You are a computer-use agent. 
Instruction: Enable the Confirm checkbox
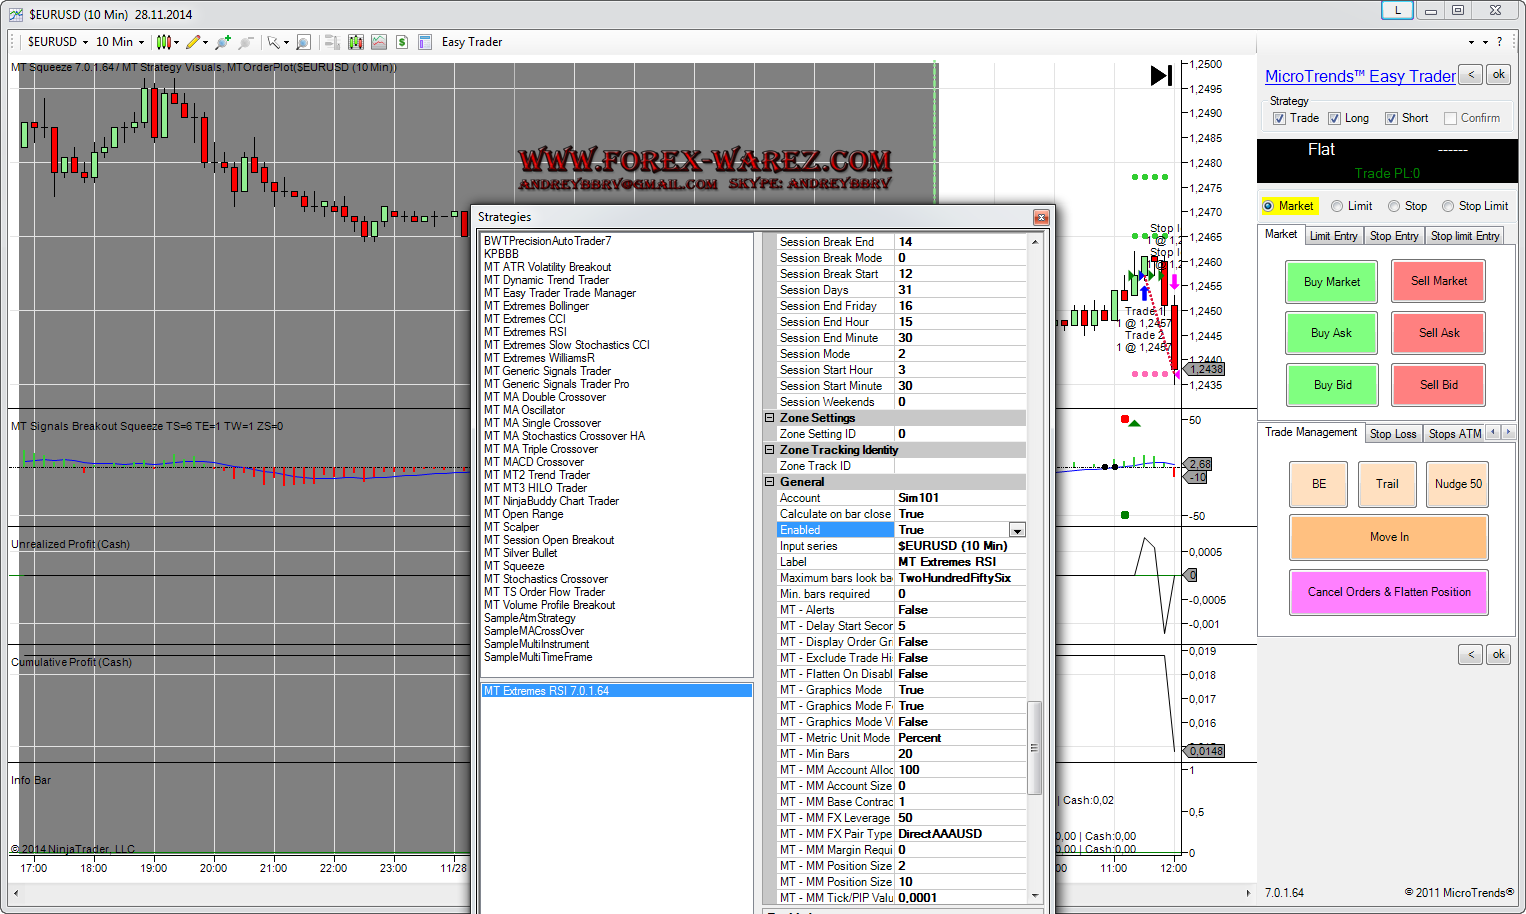tap(1450, 119)
